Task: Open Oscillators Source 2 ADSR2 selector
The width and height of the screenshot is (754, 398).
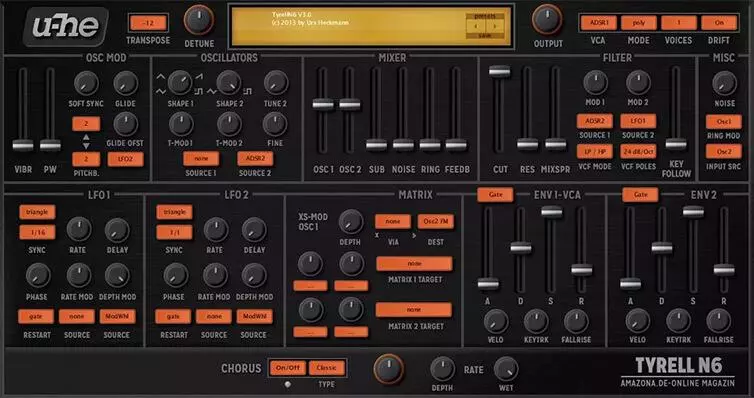Action: click(255, 159)
